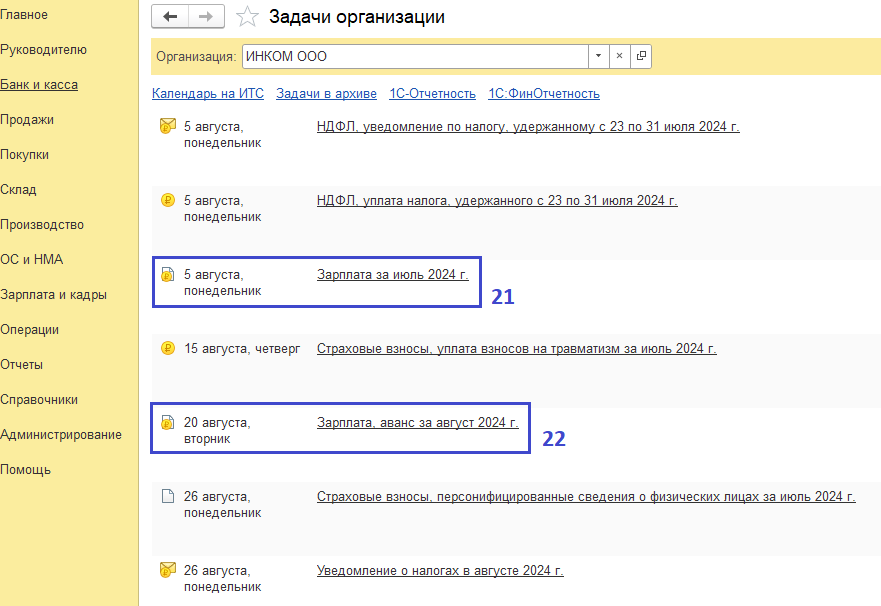This screenshot has height=606, width=881.
Task: Add page to favorites with star icon
Action: (x=248, y=17)
